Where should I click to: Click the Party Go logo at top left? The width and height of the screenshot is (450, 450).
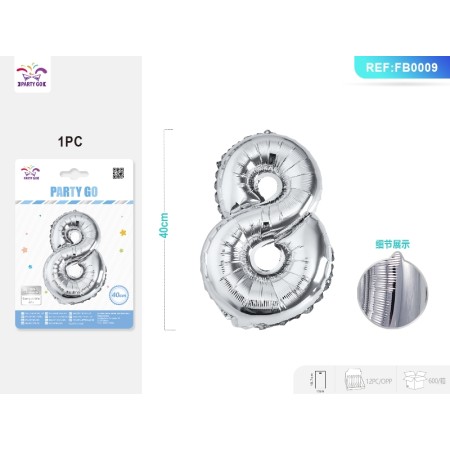tap(32, 75)
